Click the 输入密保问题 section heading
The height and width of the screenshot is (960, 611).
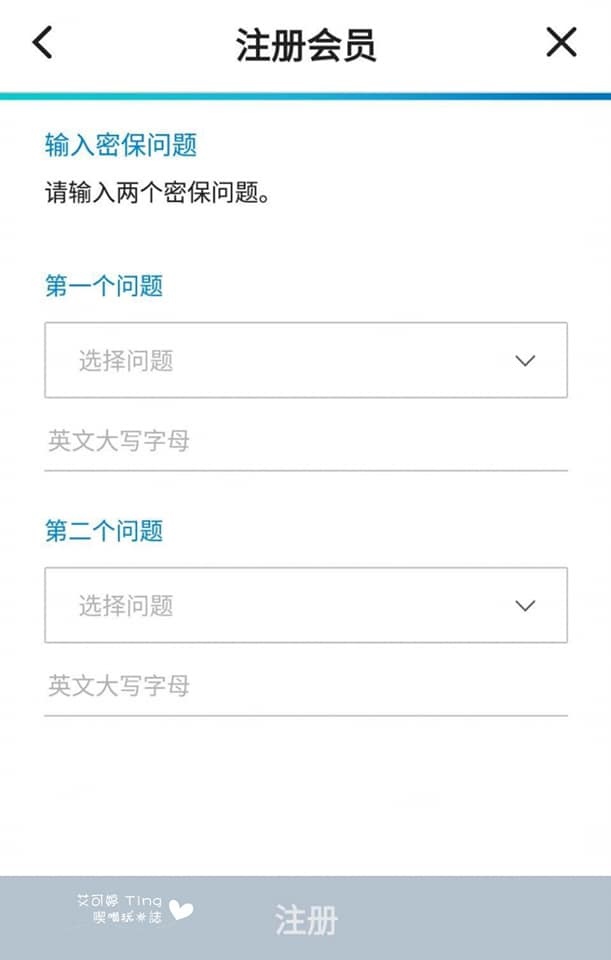121,145
